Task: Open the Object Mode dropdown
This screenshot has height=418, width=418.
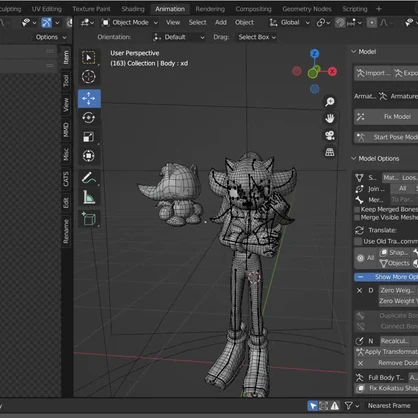Action: pyautogui.click(x=130, y=23)
